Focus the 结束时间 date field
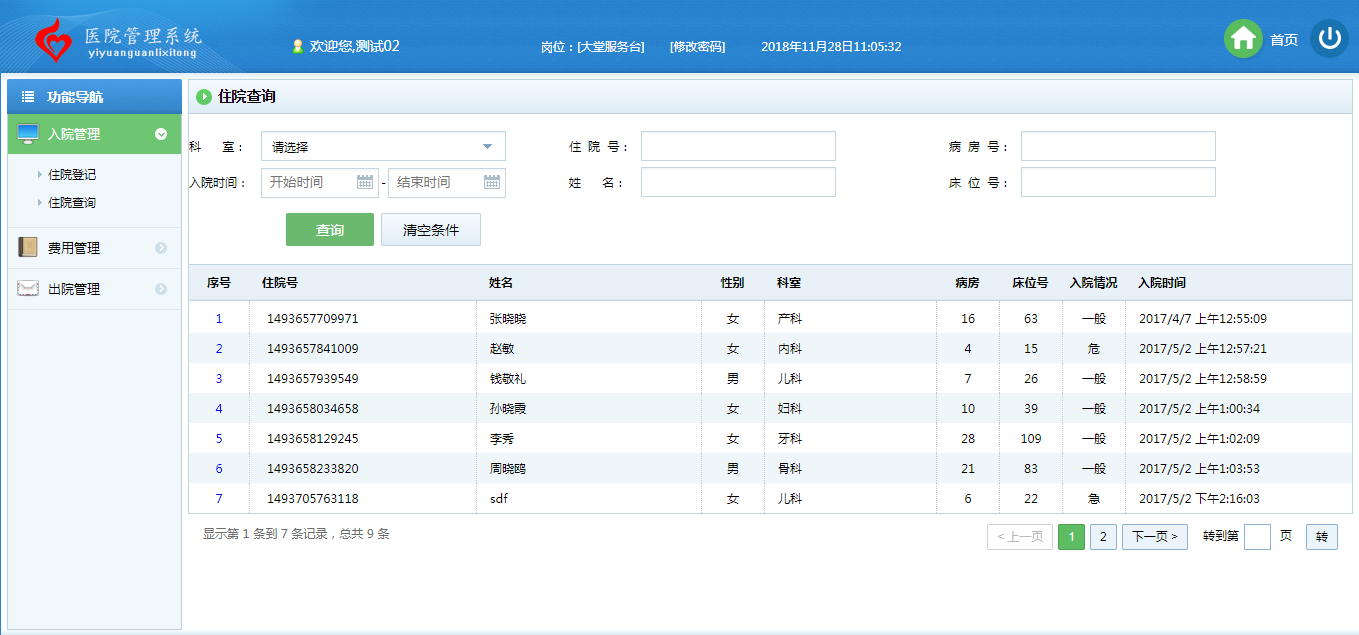 click(x=447, y=182)
